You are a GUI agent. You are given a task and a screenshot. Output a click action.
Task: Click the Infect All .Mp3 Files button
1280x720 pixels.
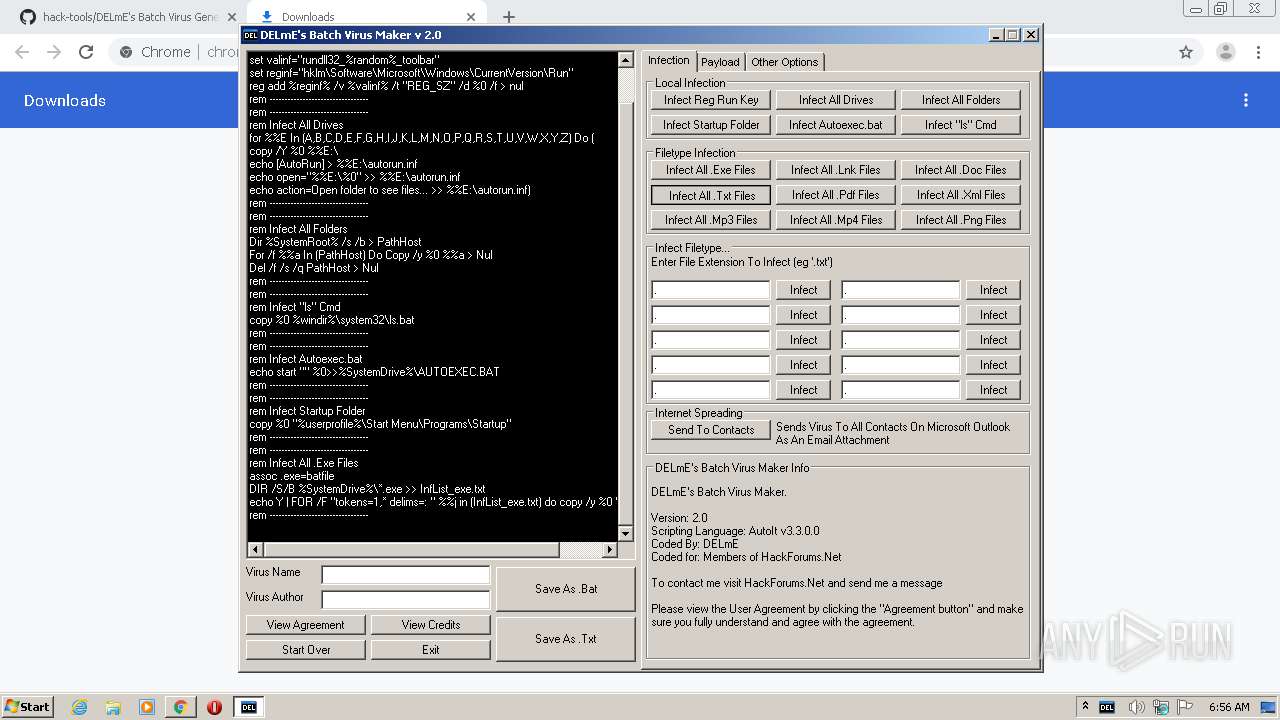point(711,220)
